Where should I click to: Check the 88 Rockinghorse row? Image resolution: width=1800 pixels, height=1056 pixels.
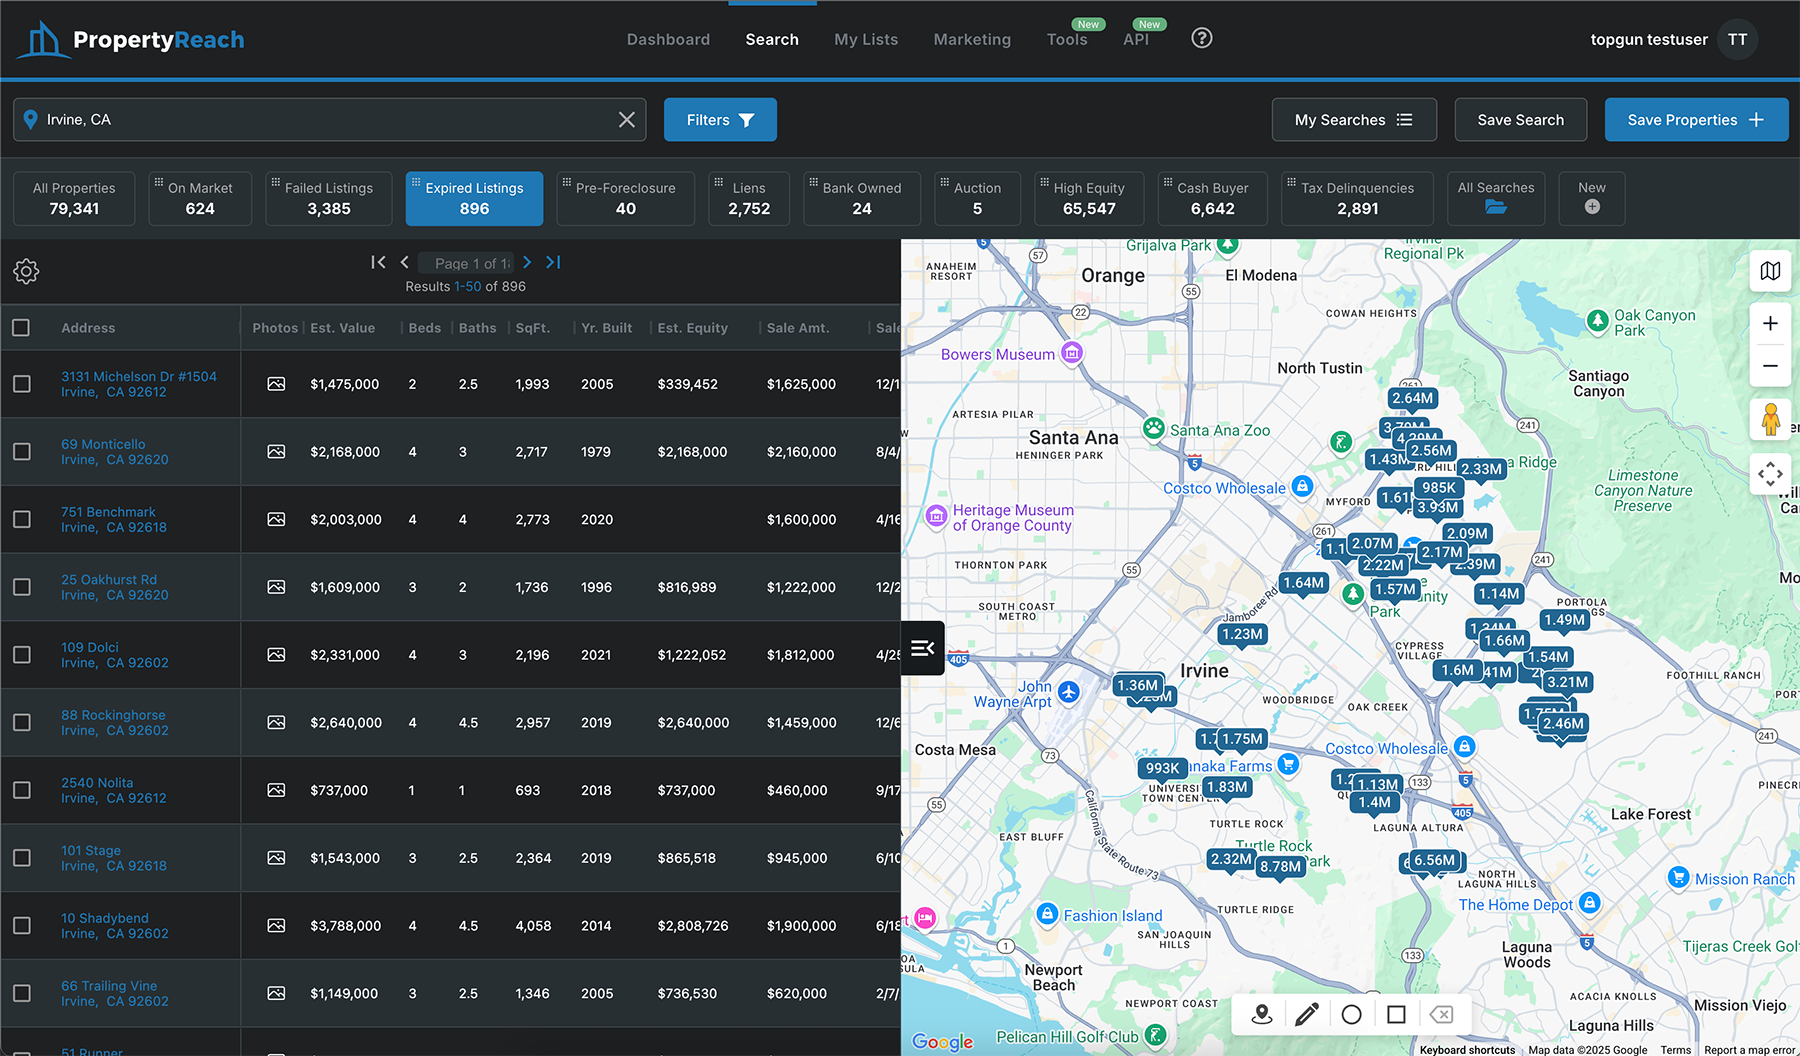21,723
